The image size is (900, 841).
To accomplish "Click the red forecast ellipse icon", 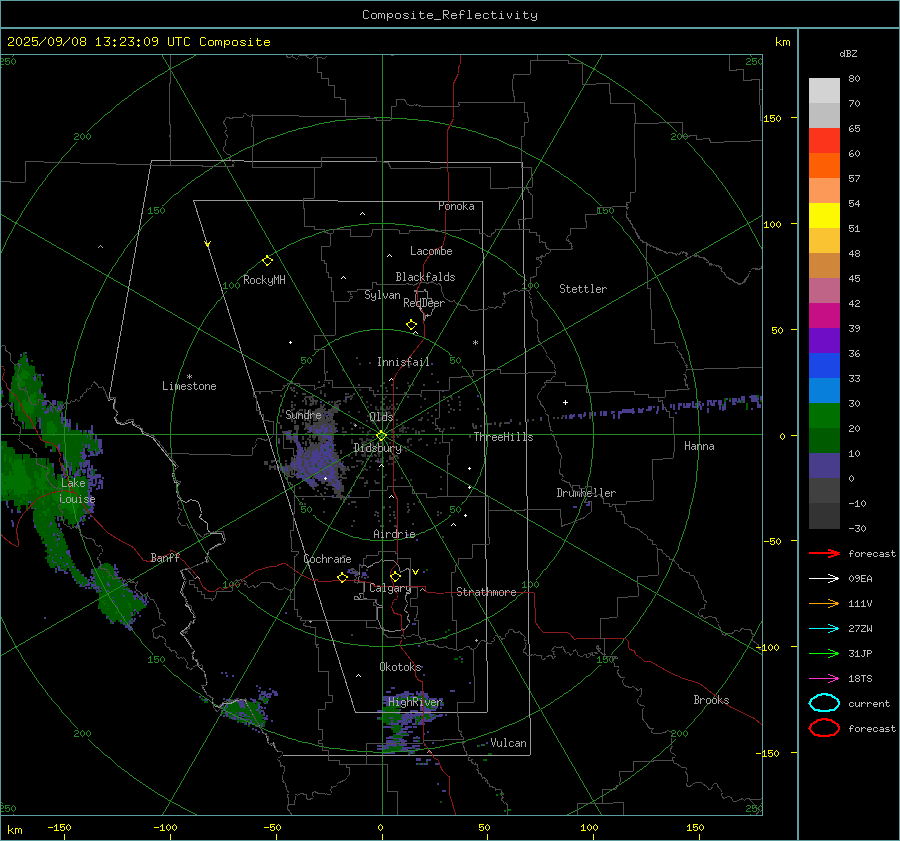I will (824, 728).
